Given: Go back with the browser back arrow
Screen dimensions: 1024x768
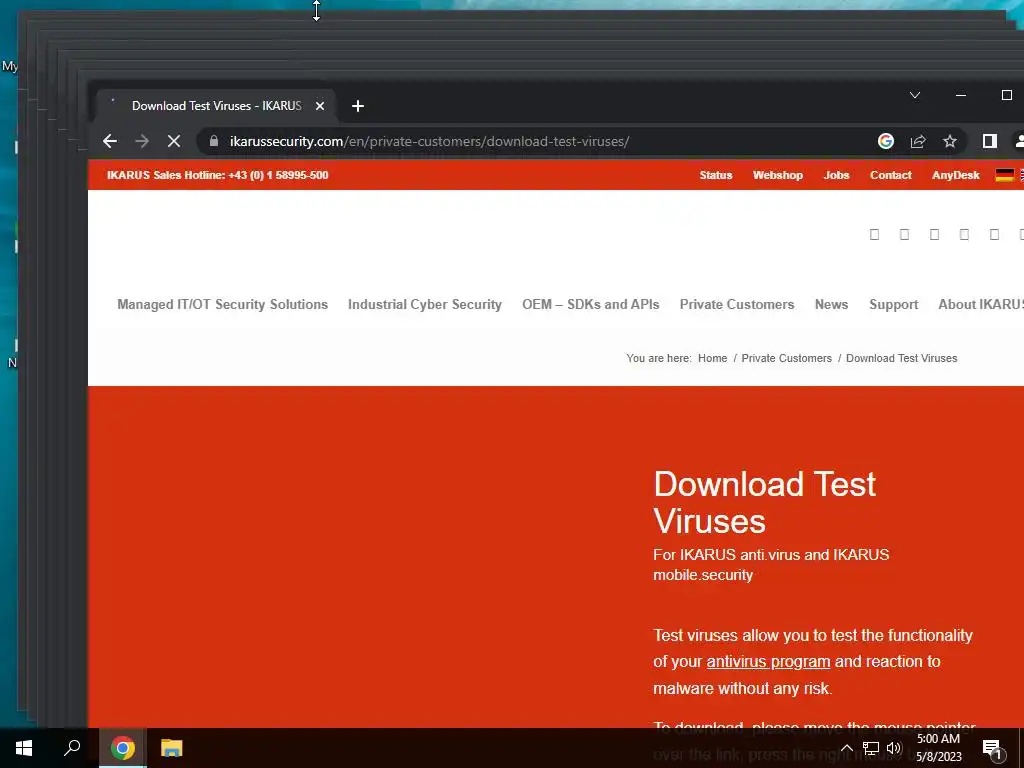Looking at the screenshot, I should 110,141.
